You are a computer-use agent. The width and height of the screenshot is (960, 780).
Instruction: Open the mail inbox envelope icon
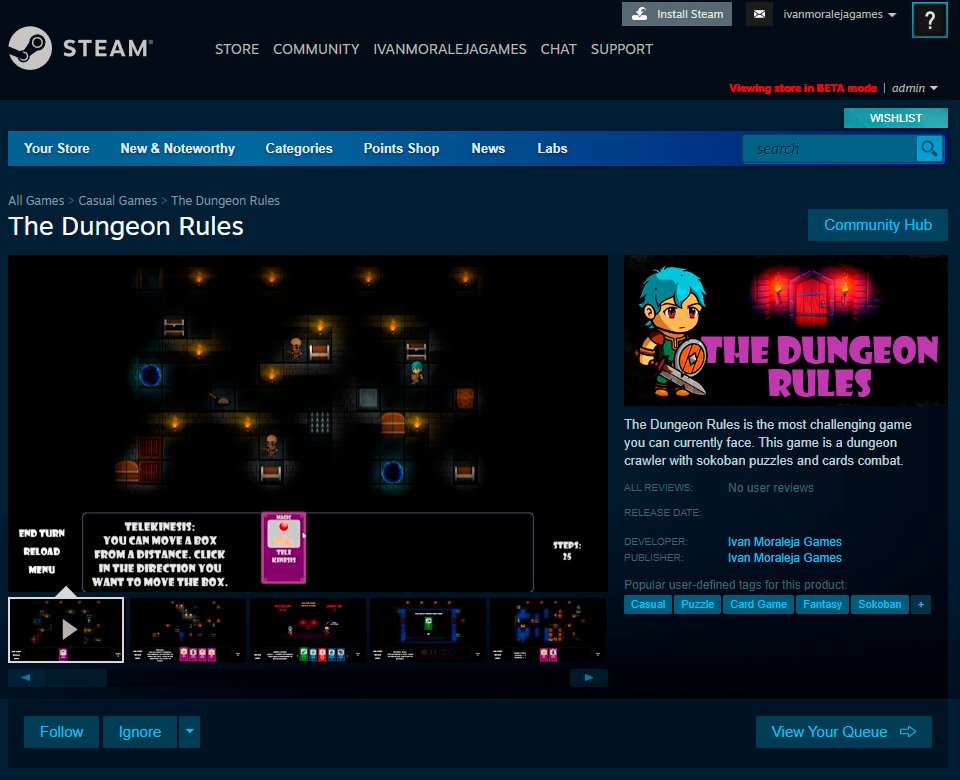click(759, 14)
